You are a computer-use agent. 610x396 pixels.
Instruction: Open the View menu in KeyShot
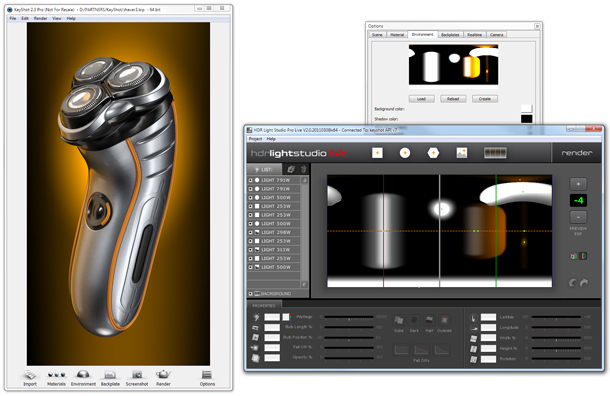click(57, 18)
